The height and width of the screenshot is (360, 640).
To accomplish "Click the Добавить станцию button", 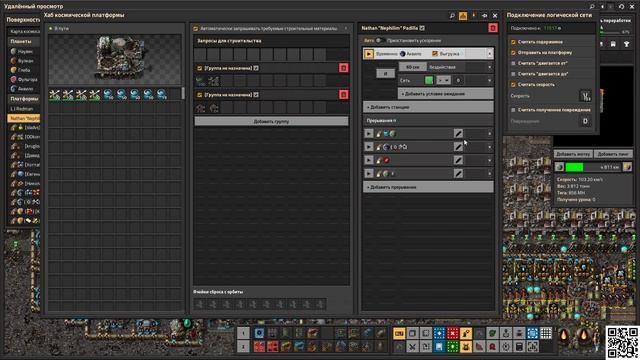I will [428, 107].
